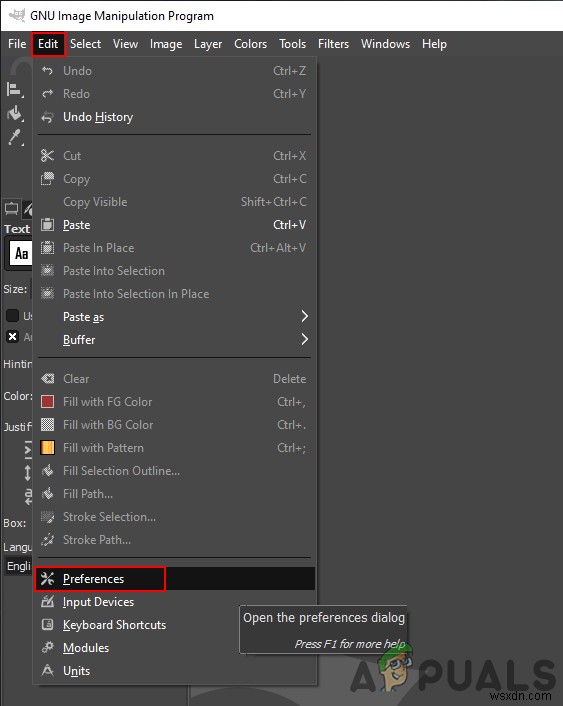The width and height of the screenshot is (563, 706).
Task: Click the Units compass icon
Action: tap(47, 670)
